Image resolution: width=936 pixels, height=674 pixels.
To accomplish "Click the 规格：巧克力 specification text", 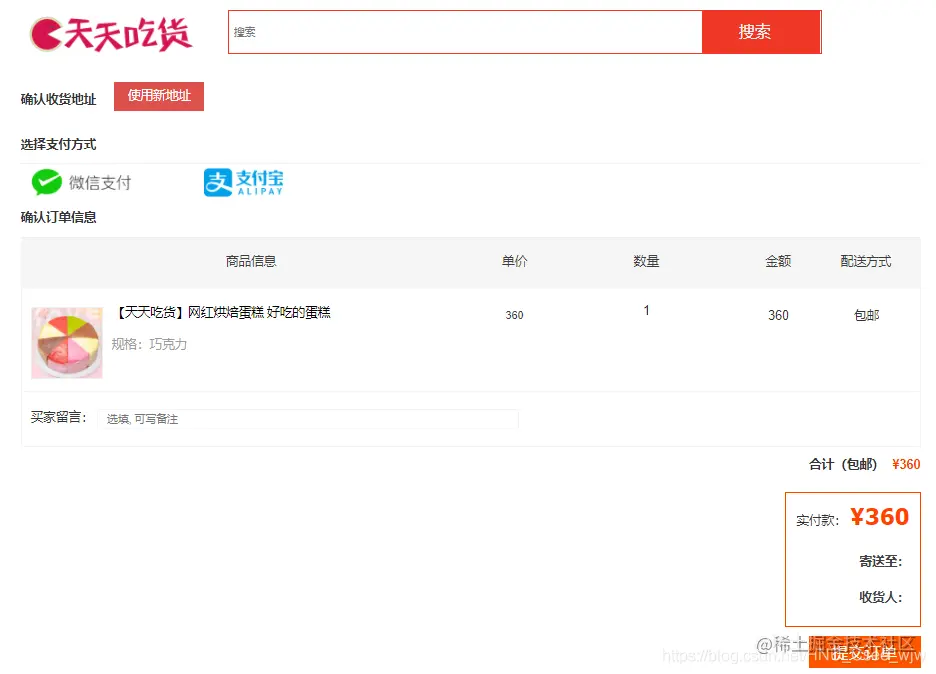I will click(x=149, y=344).
